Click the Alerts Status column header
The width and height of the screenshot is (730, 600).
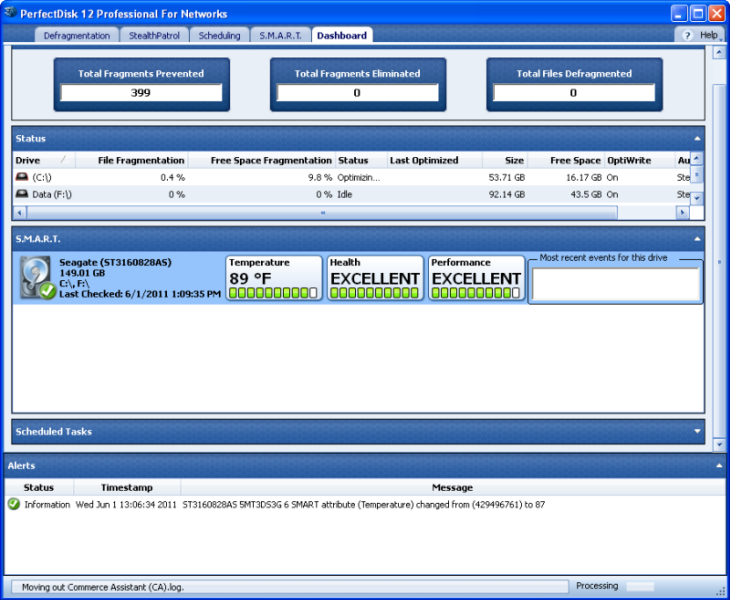(x=39, y=487)
